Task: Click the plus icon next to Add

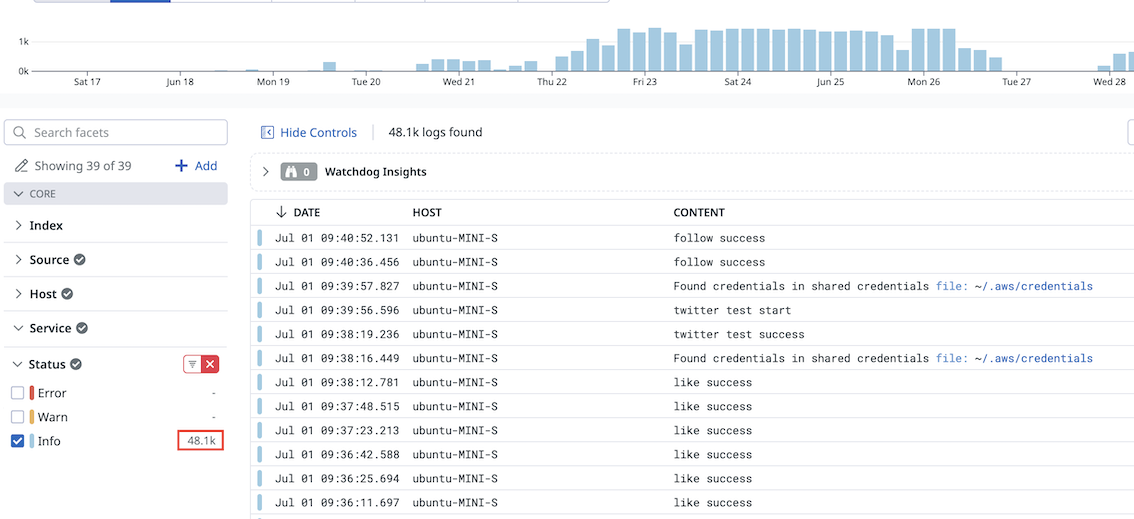Action: [x=182, y=166]
